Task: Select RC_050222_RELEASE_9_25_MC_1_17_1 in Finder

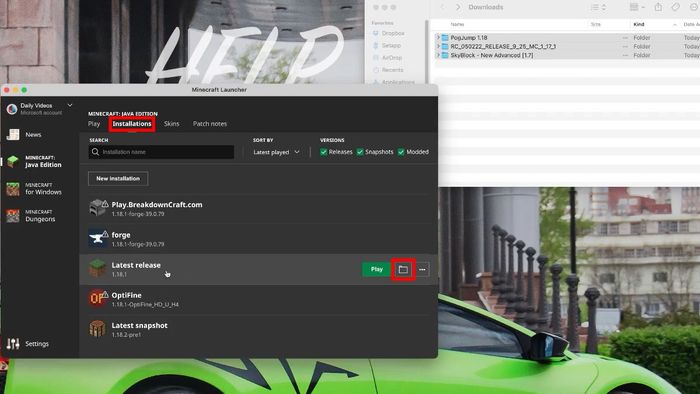Action: click(503, 46)
